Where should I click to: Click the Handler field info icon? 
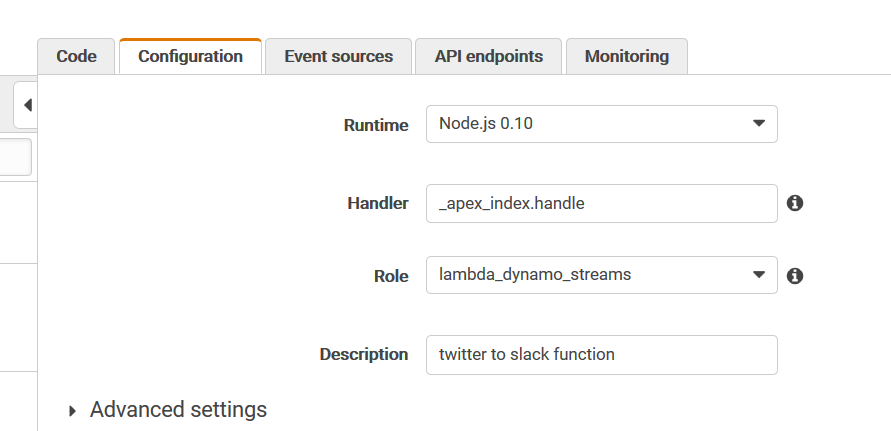pyautogui.click(x=795, y=203)
